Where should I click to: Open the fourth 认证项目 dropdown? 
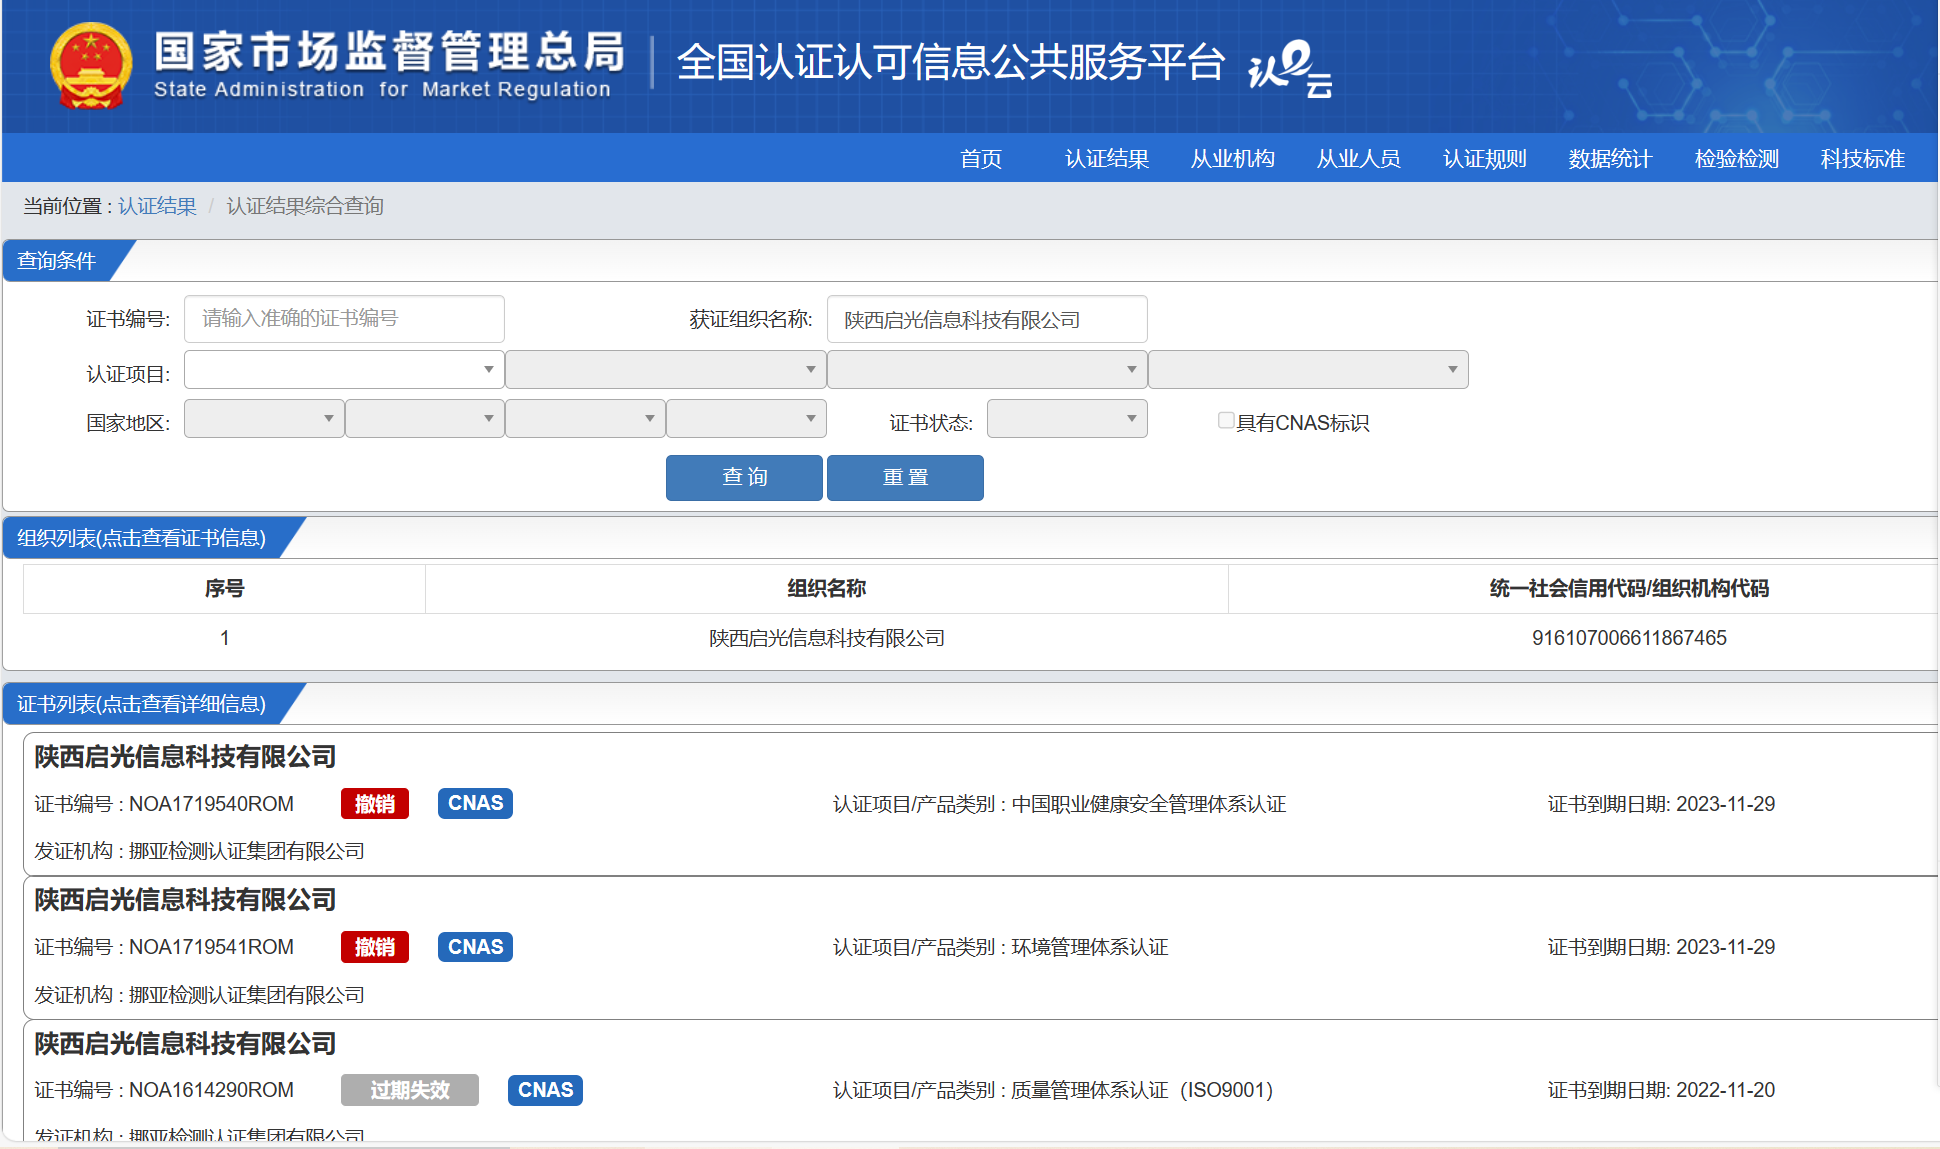(1308, 369)
